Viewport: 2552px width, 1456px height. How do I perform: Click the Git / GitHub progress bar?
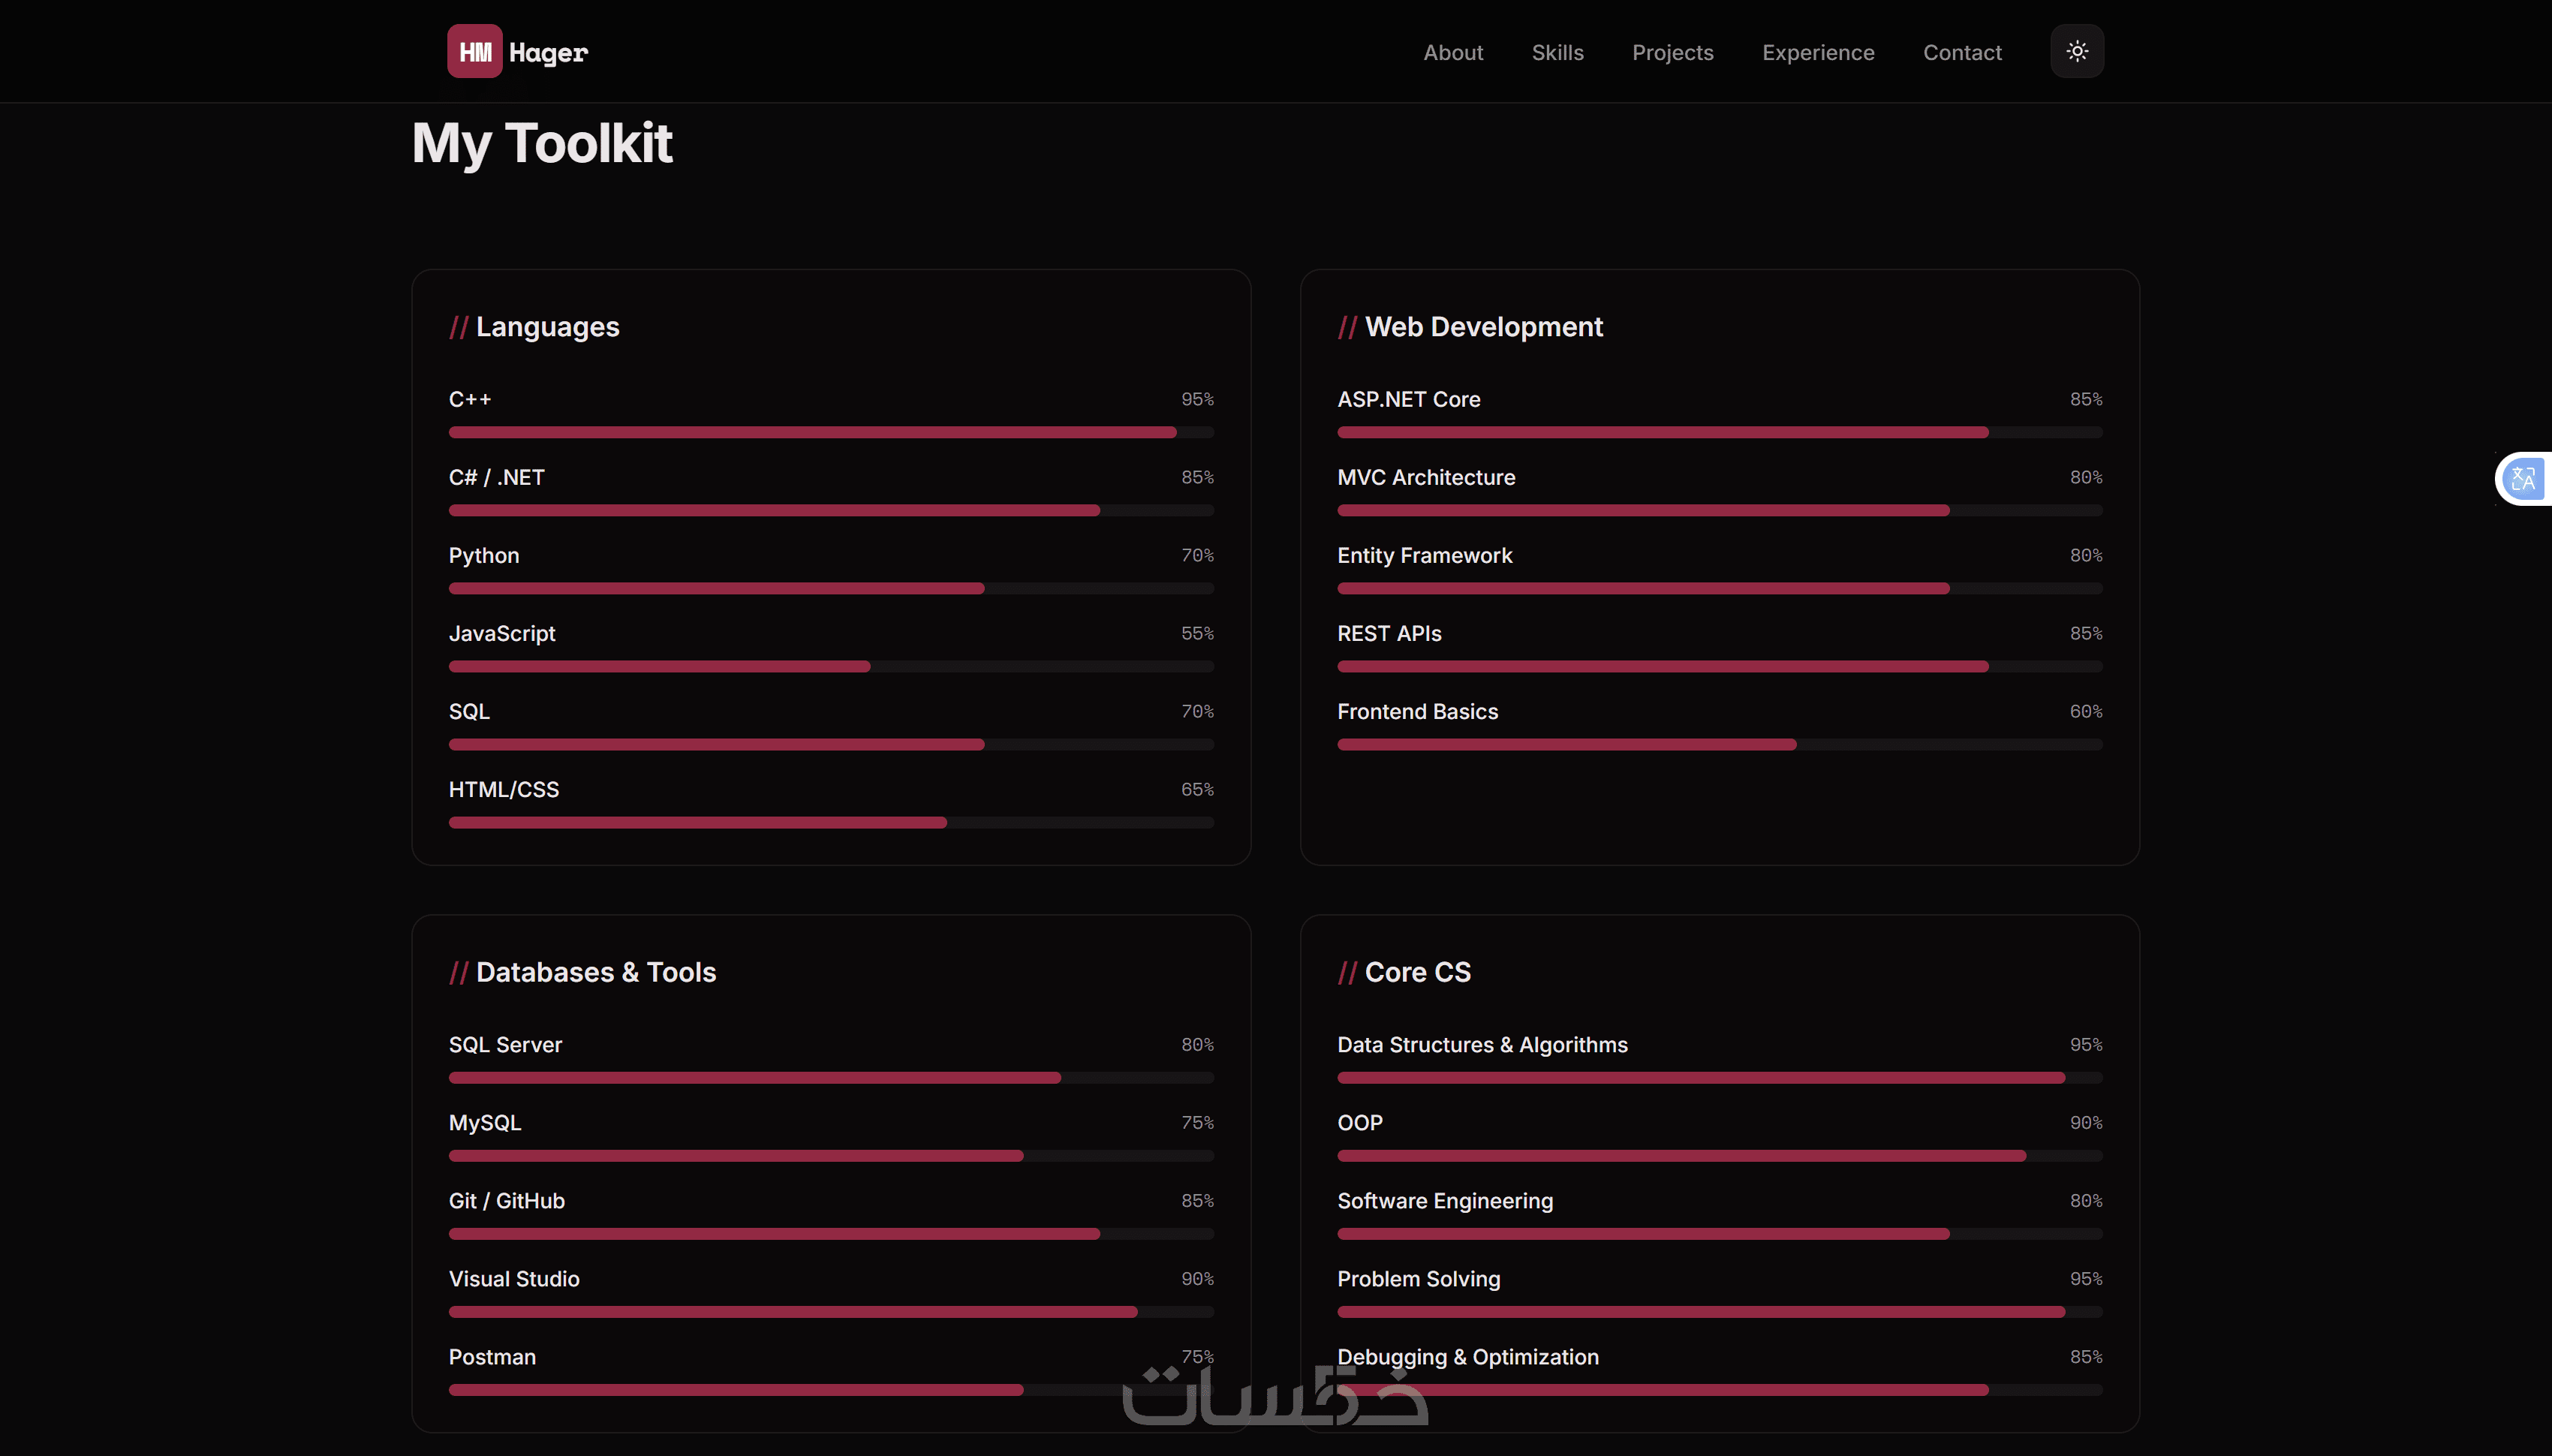point(830,1233)
